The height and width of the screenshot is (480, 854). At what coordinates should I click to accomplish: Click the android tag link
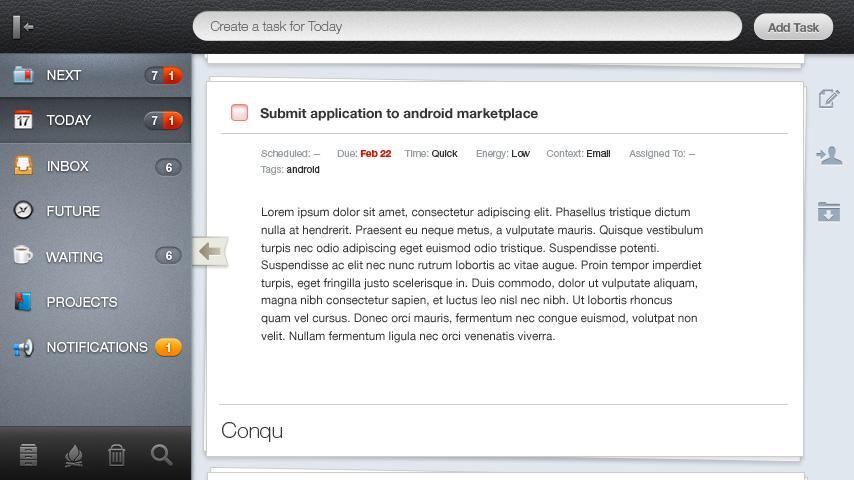click(303, 170)
